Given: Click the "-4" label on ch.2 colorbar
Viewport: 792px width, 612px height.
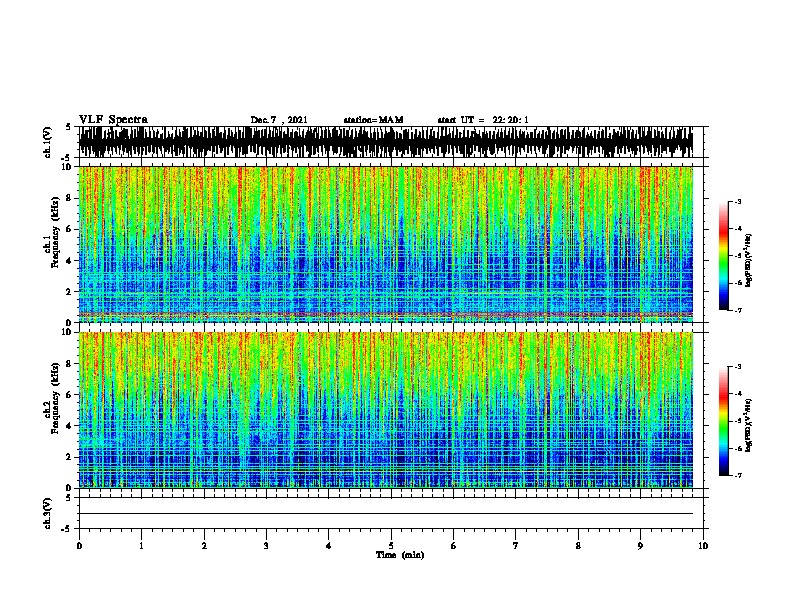Looking at the screenshot, I should click(737, 394).
